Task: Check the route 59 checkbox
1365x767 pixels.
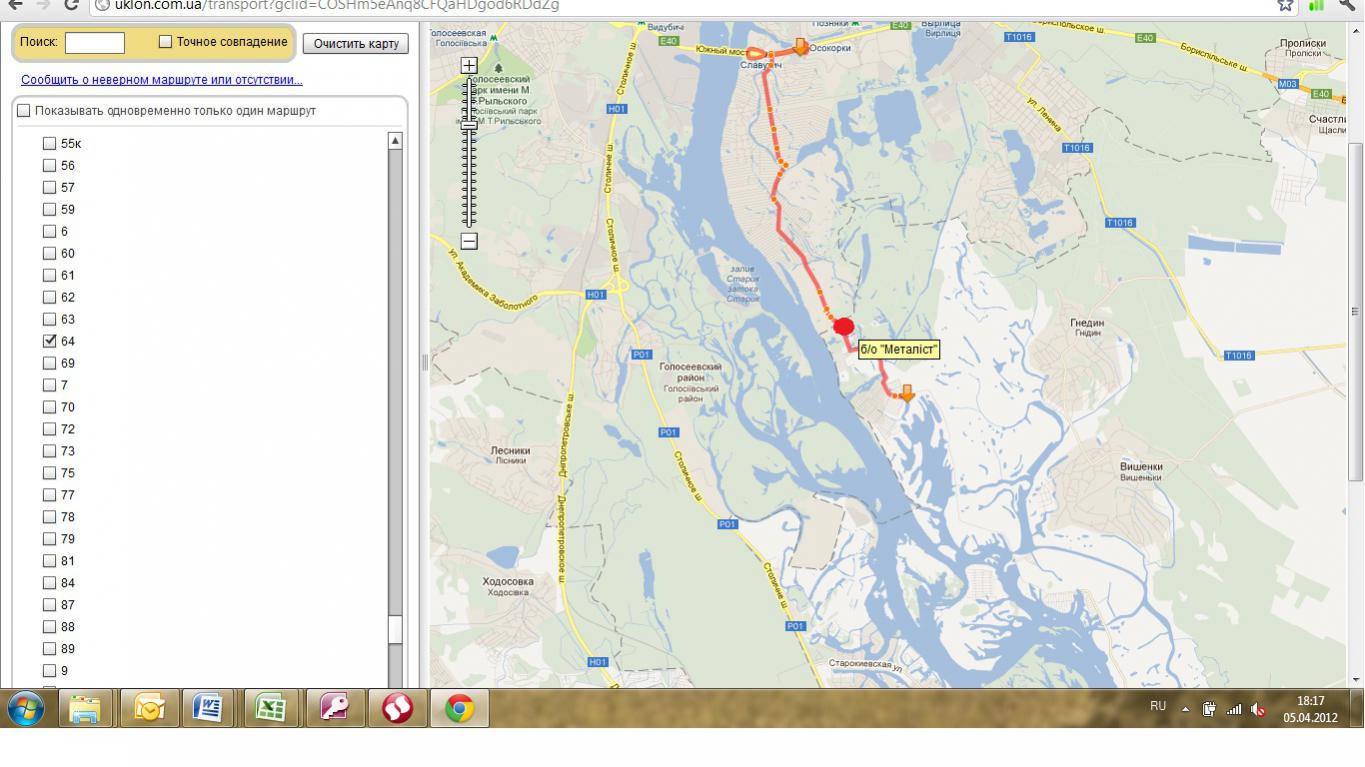Action: [x=49, y=209]
